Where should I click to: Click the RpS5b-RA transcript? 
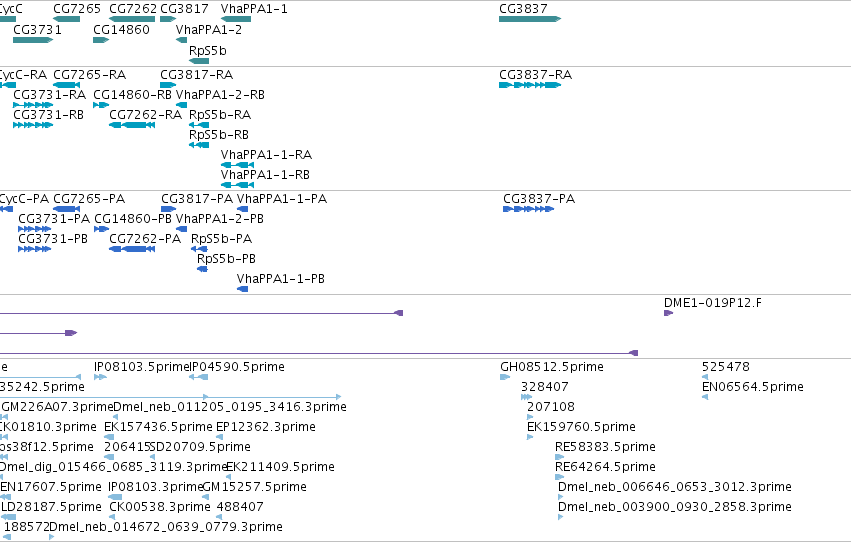[x=199, y=125]
